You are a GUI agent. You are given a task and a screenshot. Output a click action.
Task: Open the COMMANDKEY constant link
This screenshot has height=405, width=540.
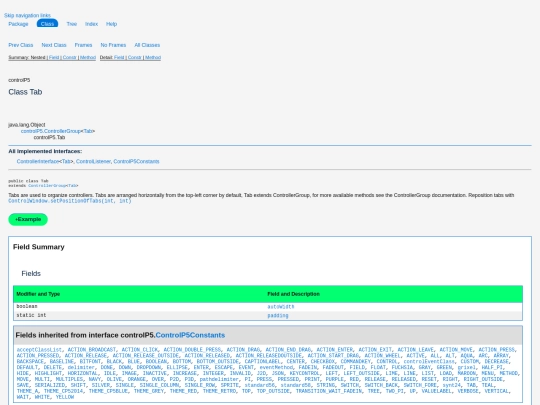356,362
